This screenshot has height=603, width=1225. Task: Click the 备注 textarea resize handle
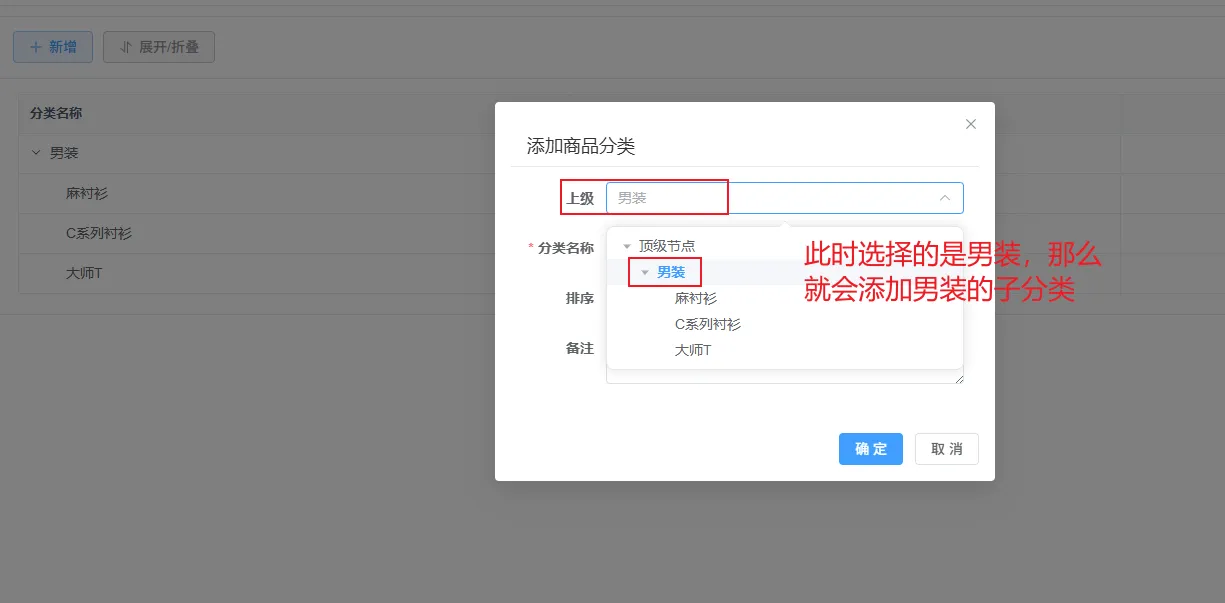tap(959, 379)
